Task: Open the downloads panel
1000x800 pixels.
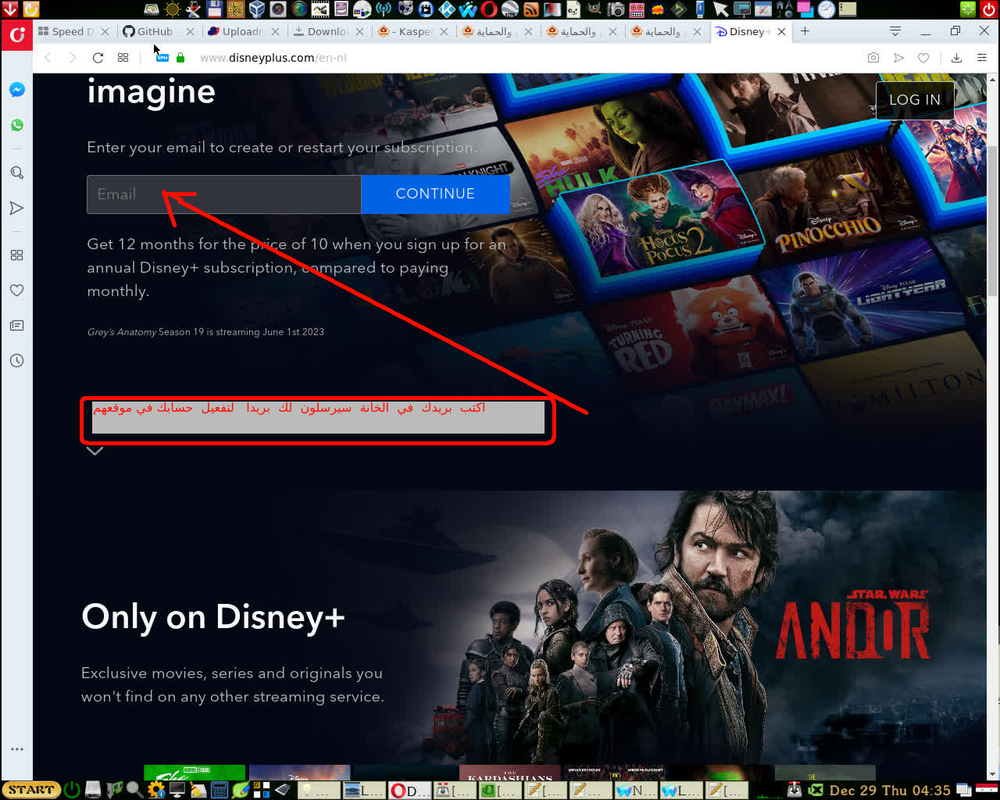Action: [956, 57]
